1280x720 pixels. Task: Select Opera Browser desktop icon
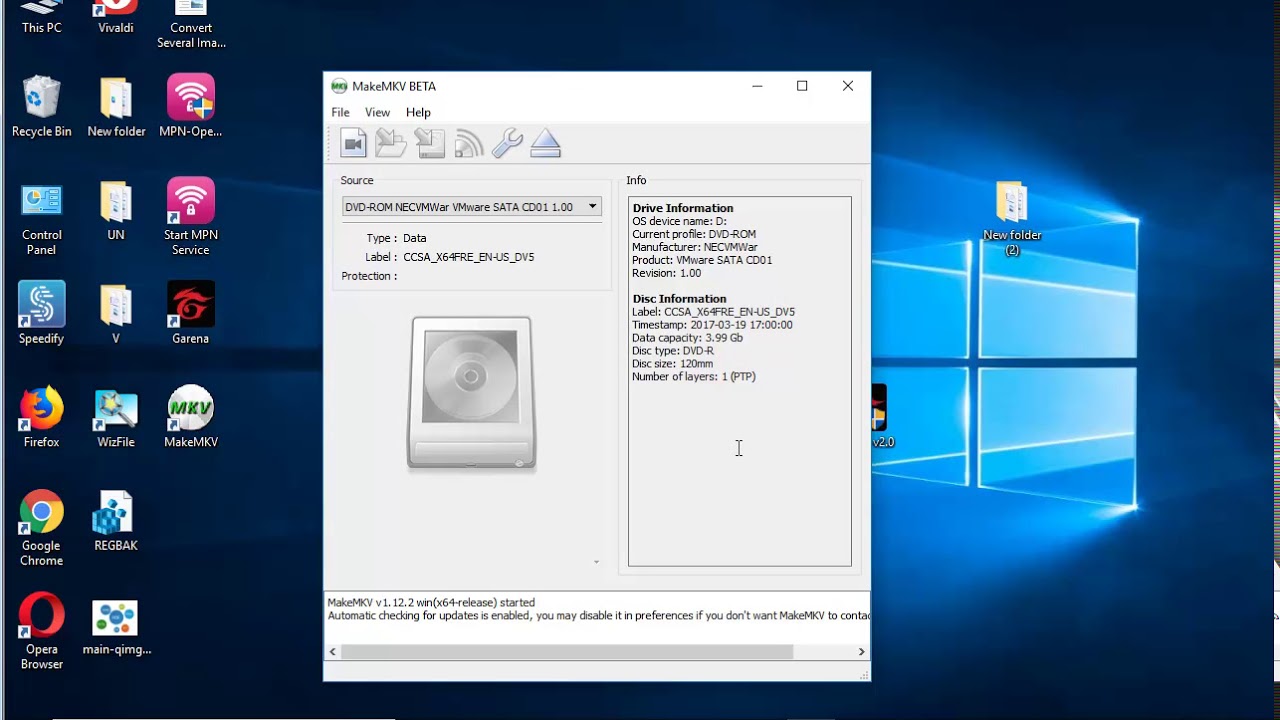42,631
